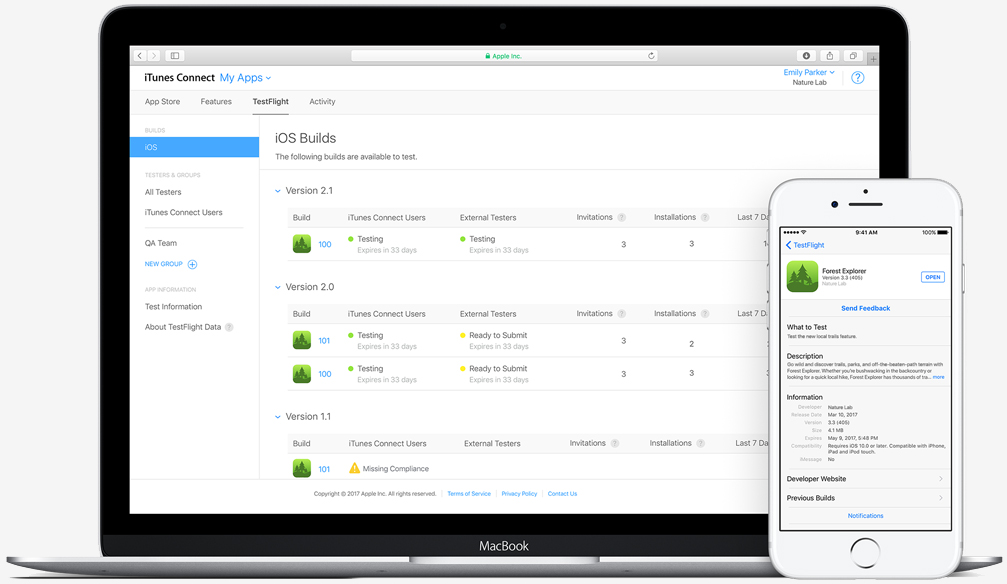Select the TestFlight tab
Image resolution: width=1007 pixels, height=584 pixels.
pos(270,102)
